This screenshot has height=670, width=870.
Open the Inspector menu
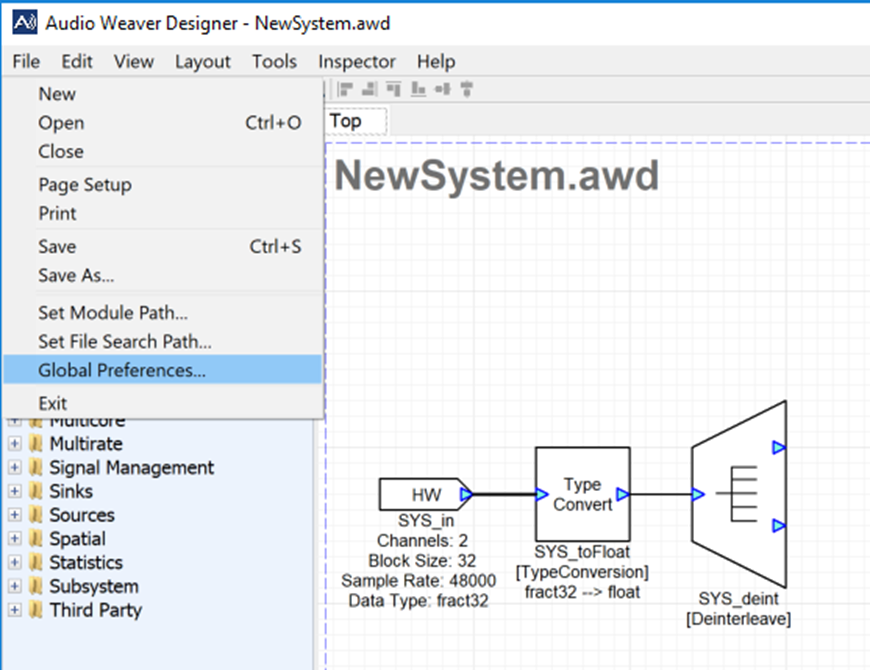point(357,61)
